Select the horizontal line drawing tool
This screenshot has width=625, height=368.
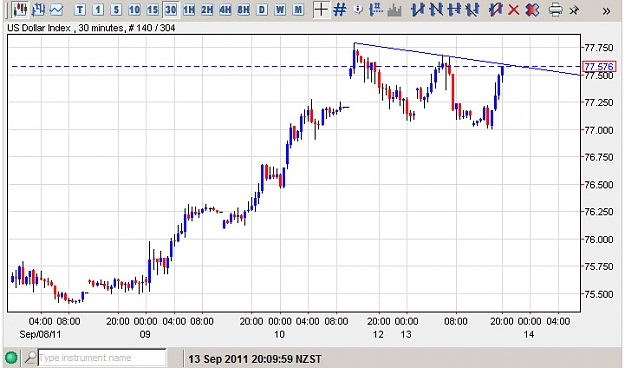pyautogui.click(x=454, y=10)
